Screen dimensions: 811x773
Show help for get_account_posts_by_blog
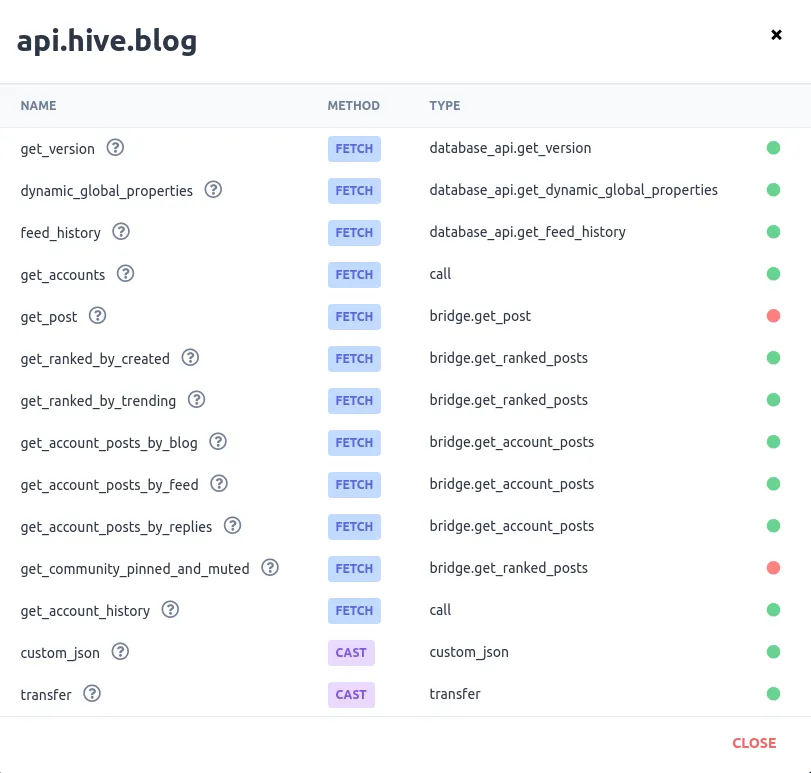[x=218, y=442]
